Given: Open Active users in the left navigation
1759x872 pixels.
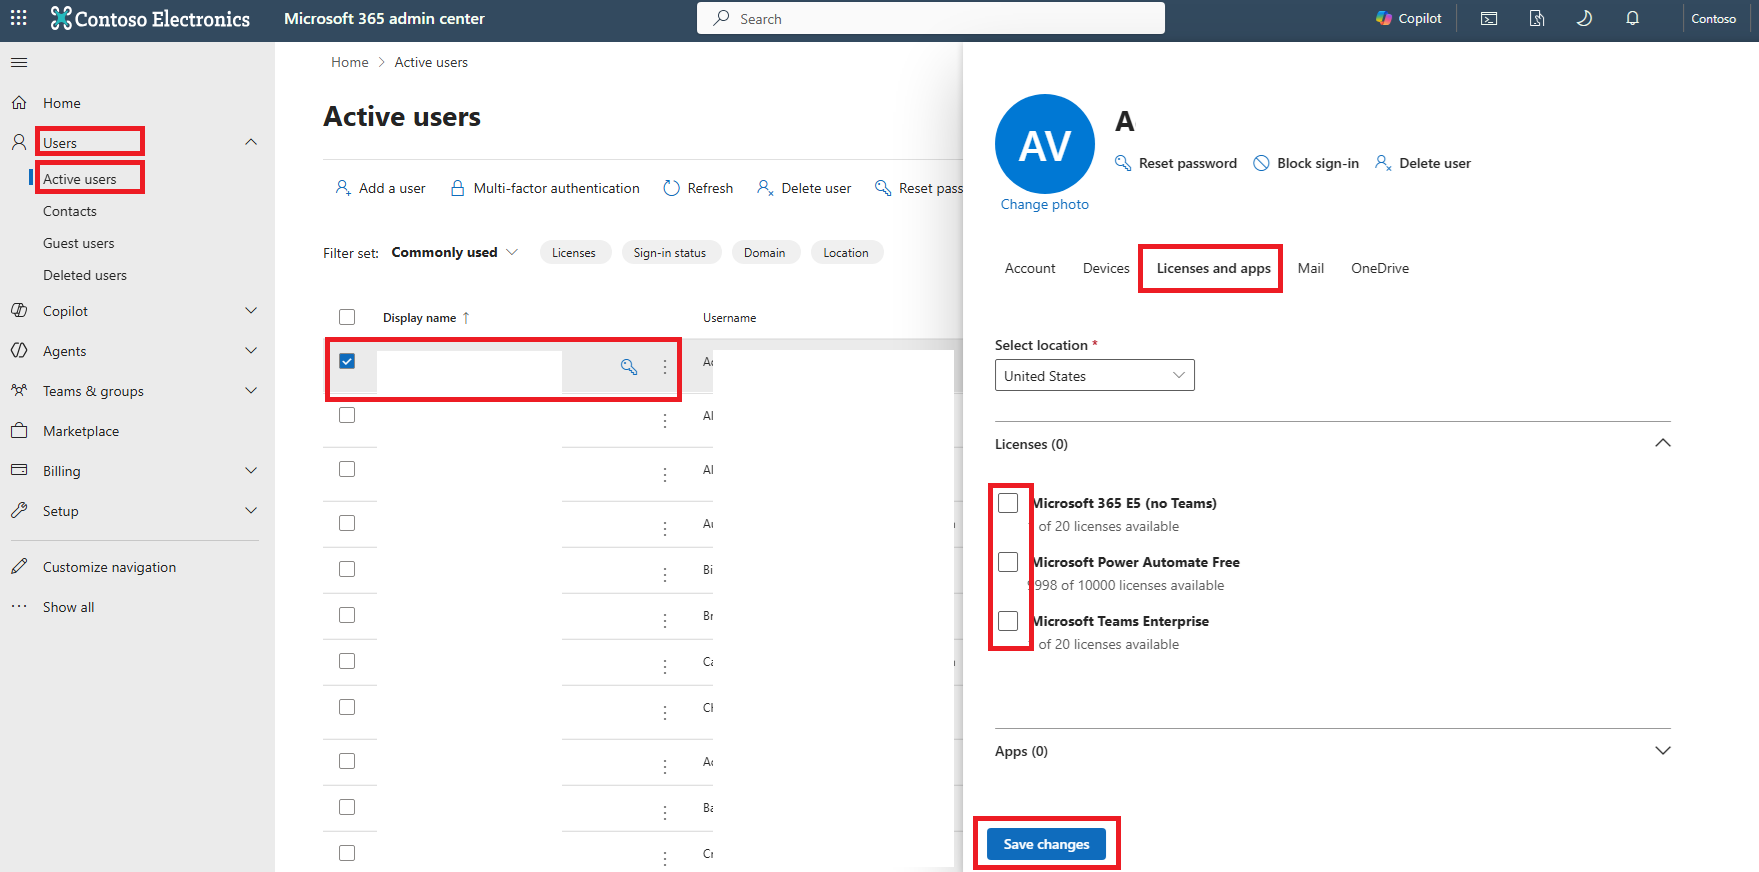Looking at the screenshot, I should [80, 179].
